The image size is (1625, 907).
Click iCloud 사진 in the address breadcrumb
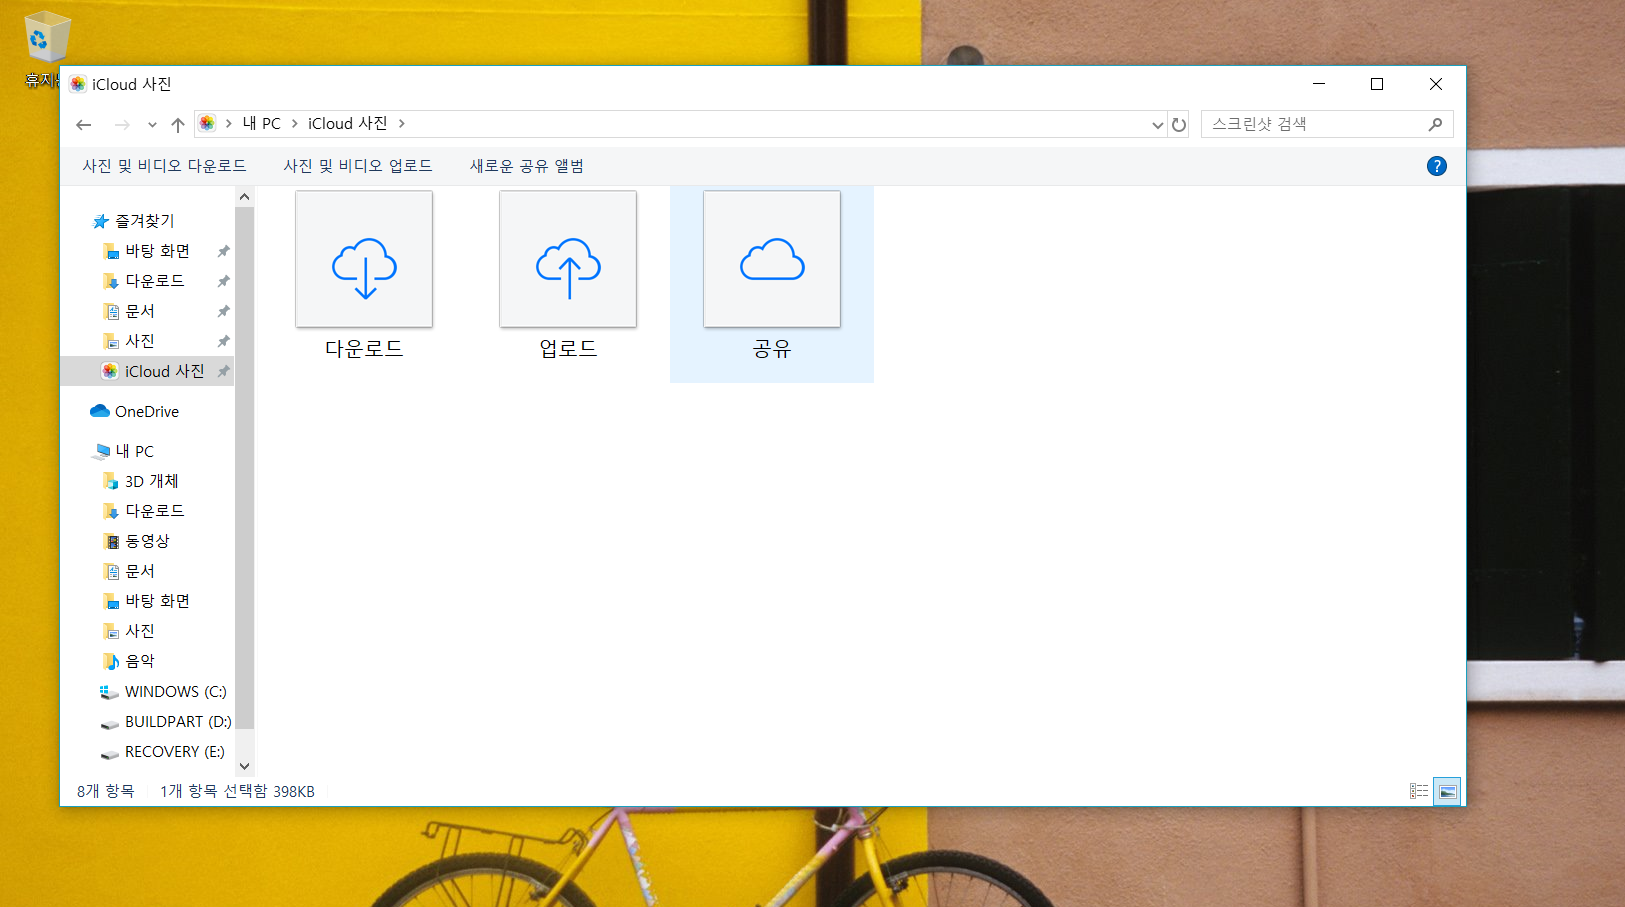tap(347, 123)
